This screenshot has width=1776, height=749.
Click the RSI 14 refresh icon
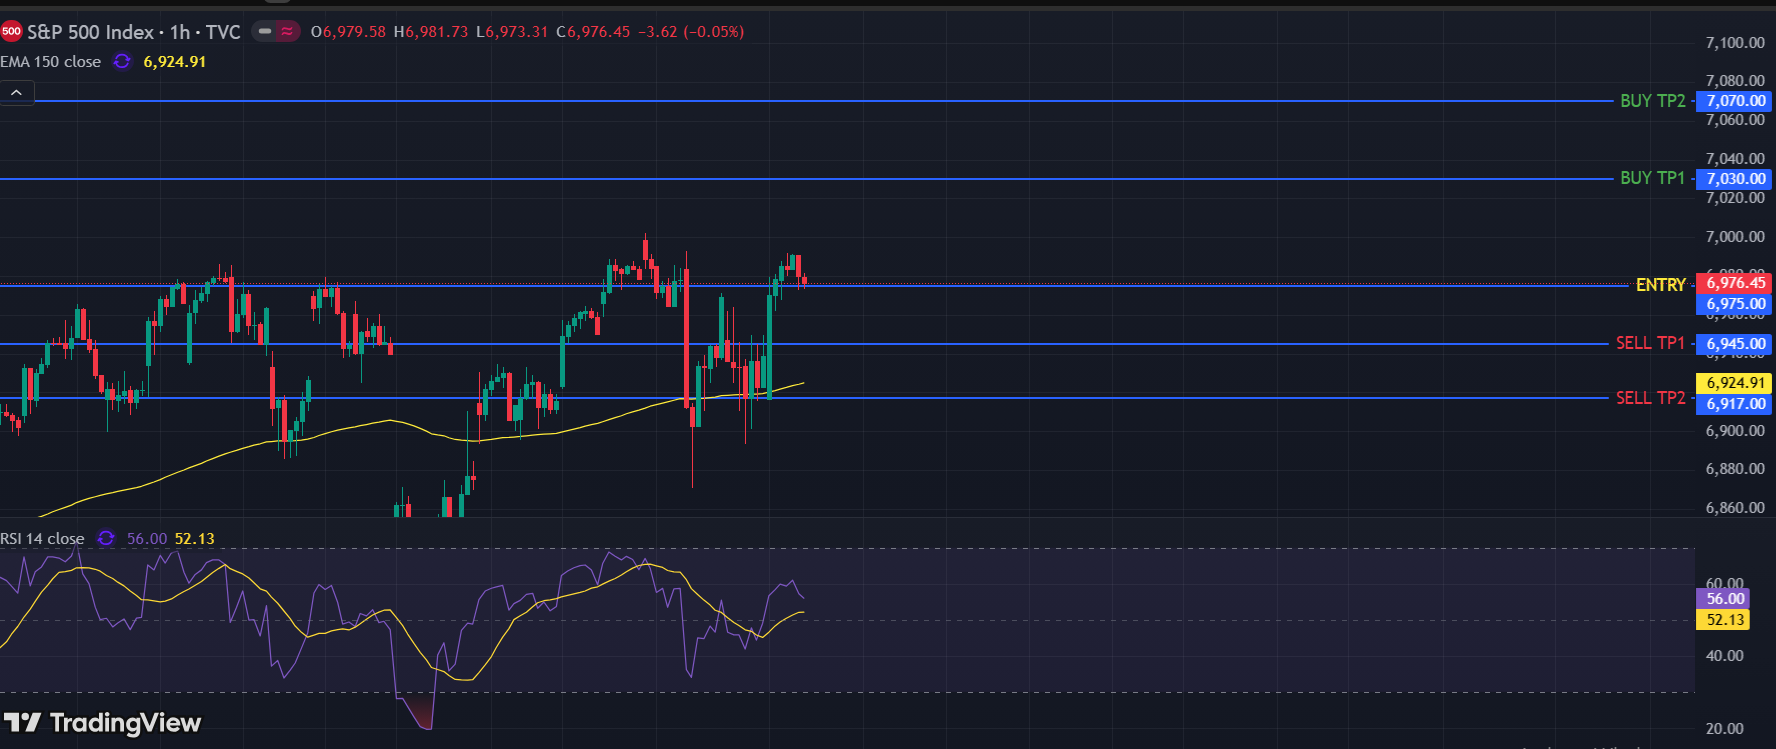106,538
